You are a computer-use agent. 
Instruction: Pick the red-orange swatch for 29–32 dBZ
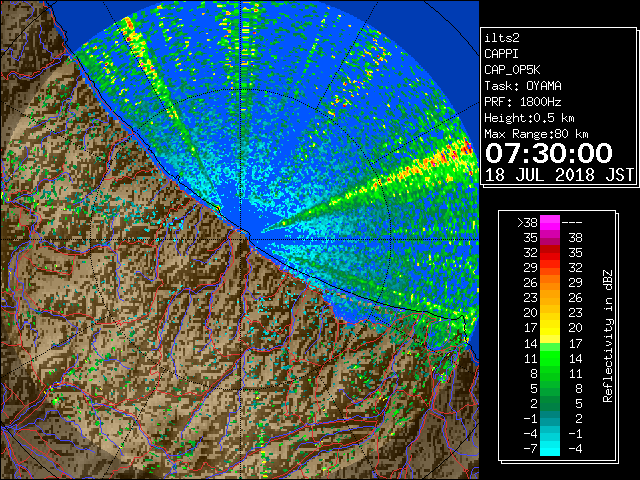click(550, 268)
